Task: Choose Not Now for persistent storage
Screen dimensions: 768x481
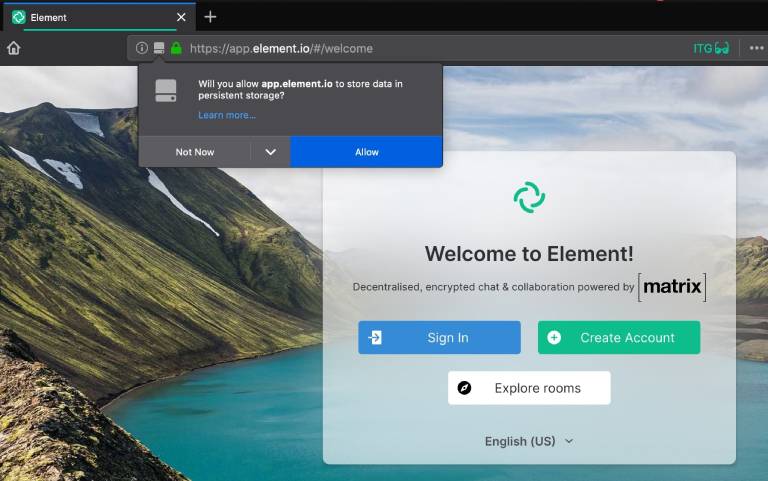Action: pyautogui.click(x=194, y=152)
